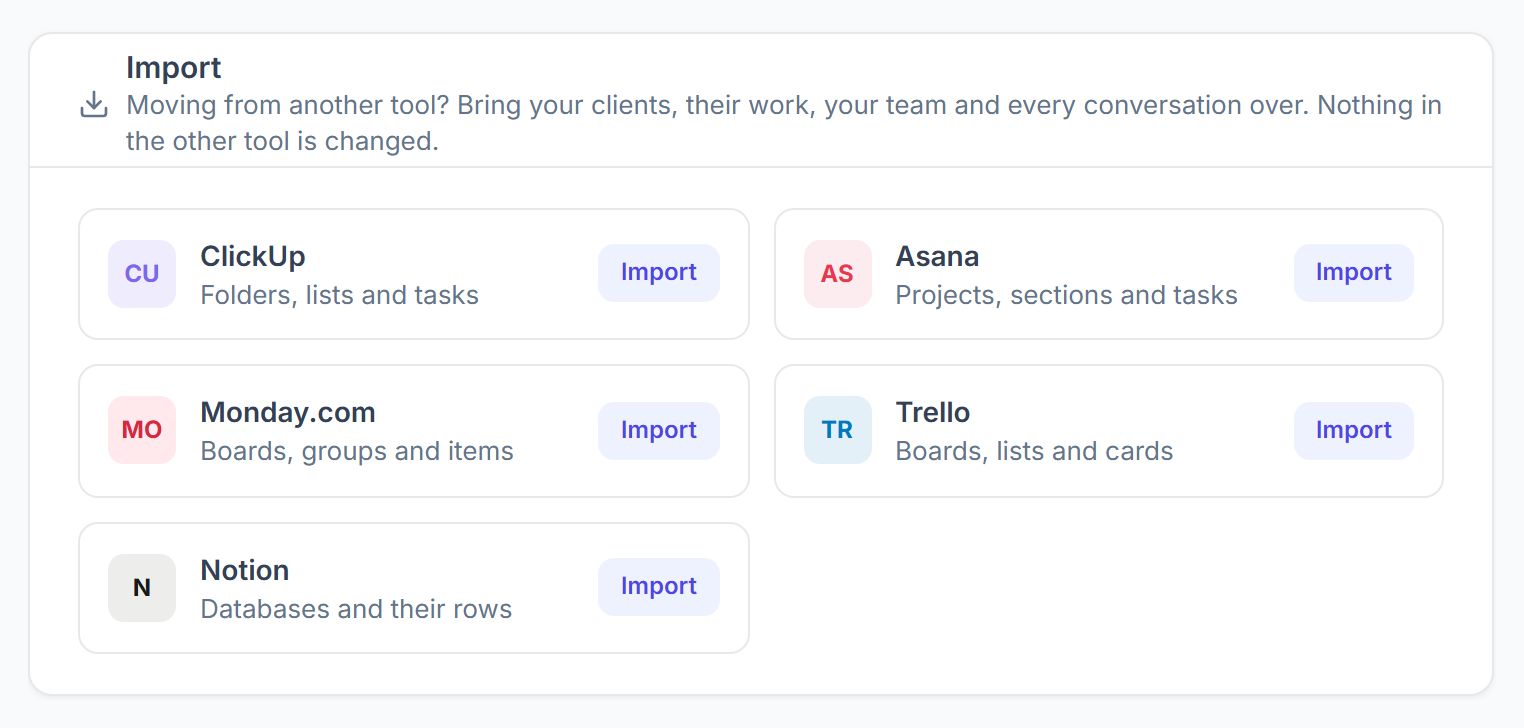Screen dimensions: 1524x728
Task: Click the "Notion" card title
Action: click(245, 570)
